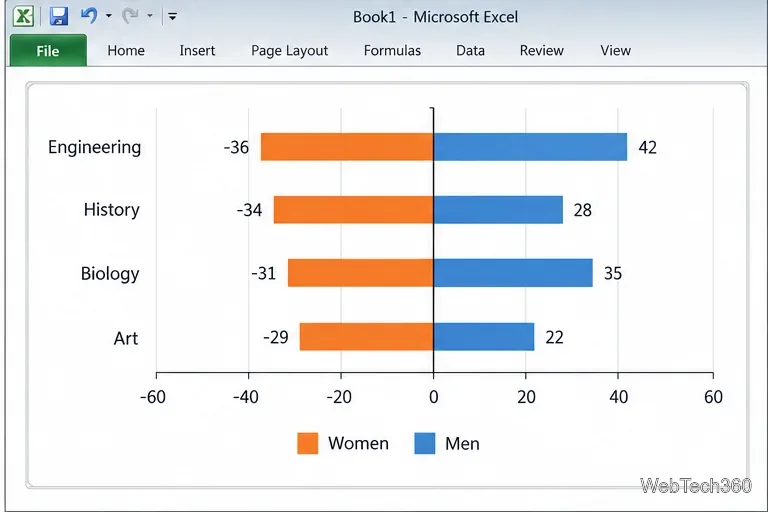The image size is (768, 512).
Task: Select the -31 data label
Action: point(264,273)
